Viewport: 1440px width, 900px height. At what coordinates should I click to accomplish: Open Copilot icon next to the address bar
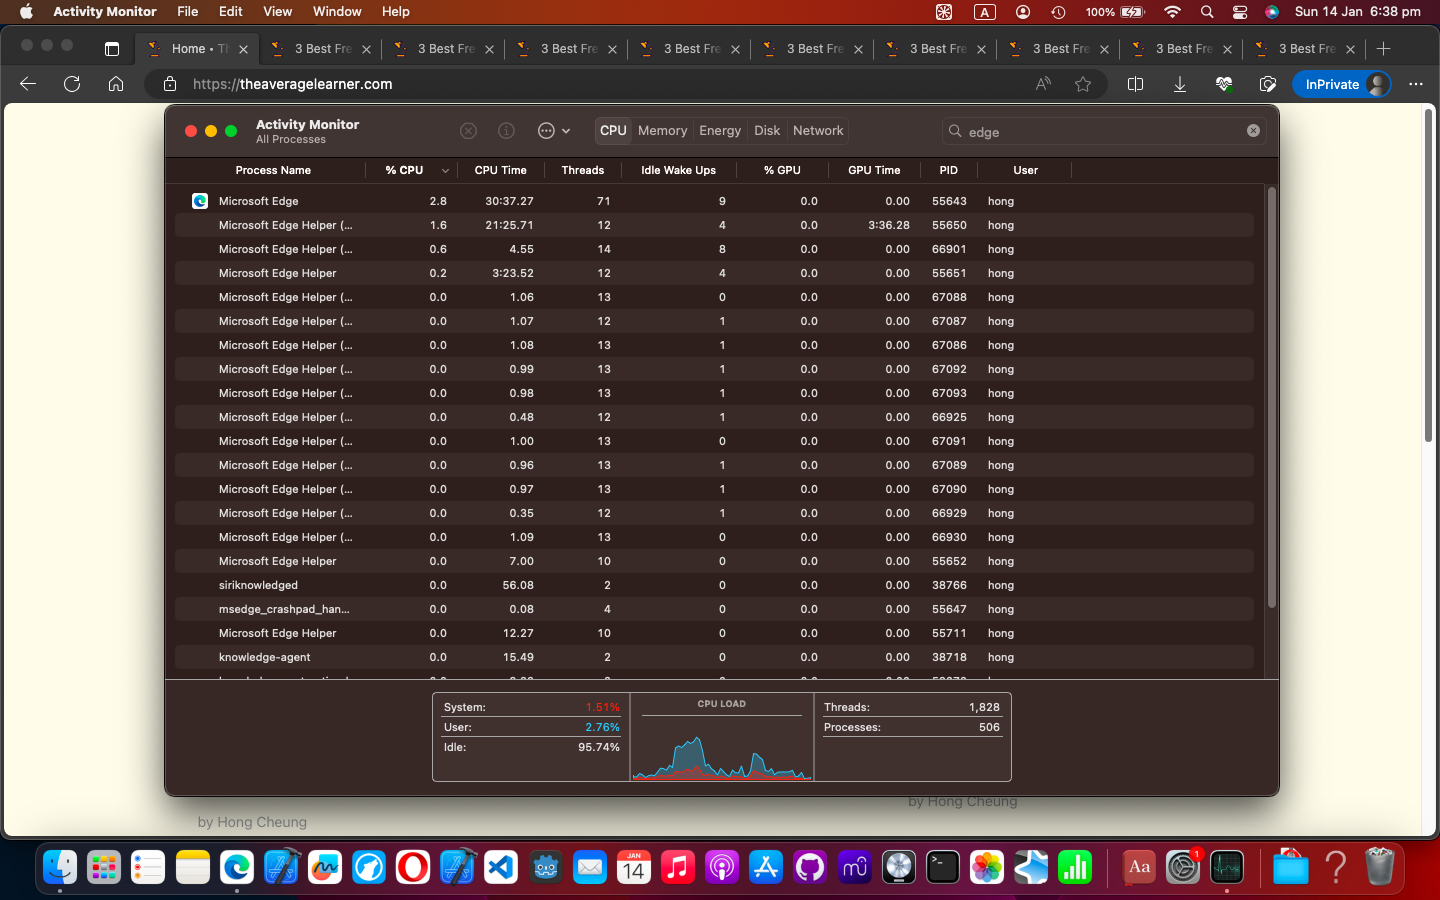pyautogui.click(x=1267, y=84)
